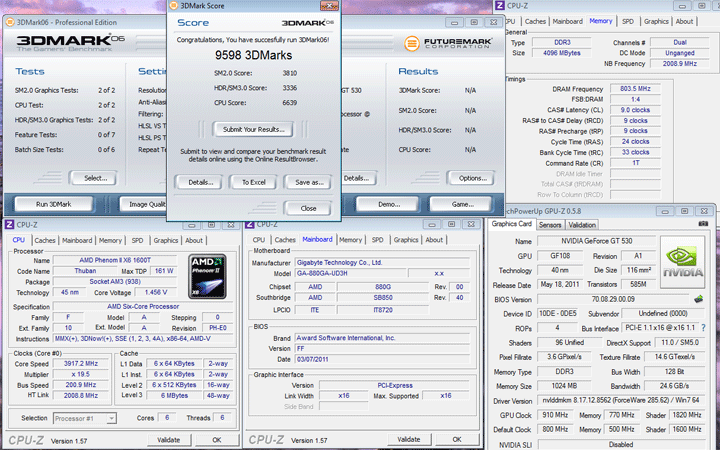Open Memory tab in CPU-Z motherboard window
This screenshot has width=720, height=450.
point(350,240)
